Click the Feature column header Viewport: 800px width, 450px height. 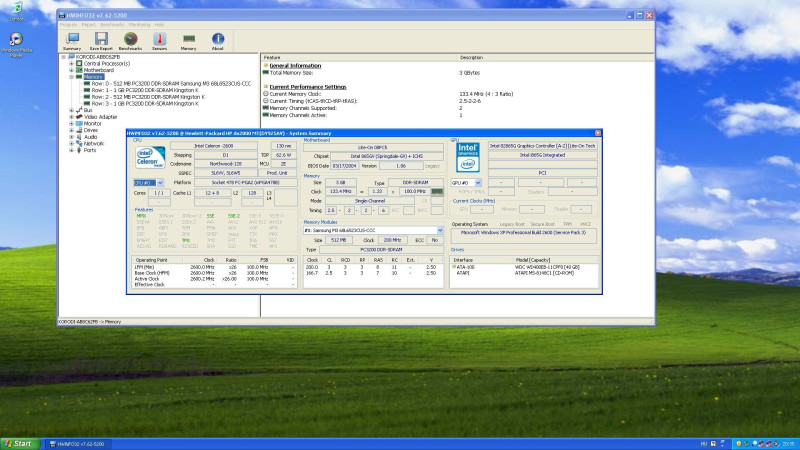click(360, 58)
